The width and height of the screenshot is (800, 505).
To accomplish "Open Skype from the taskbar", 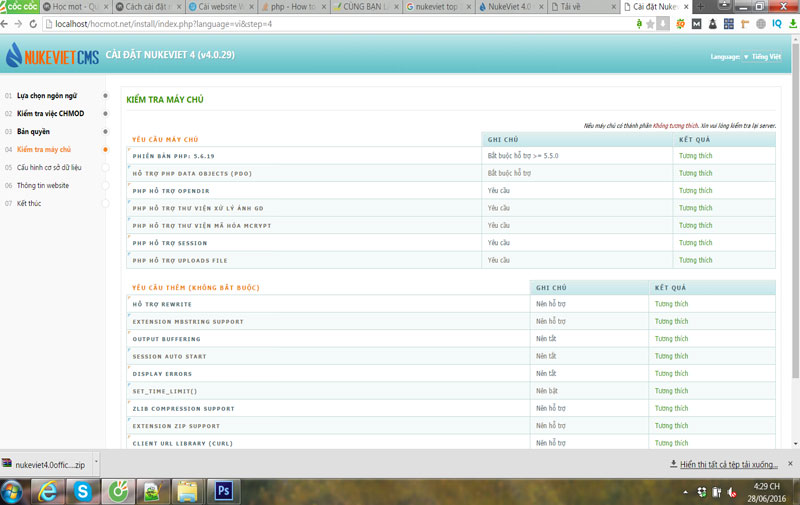I will click(x=83, y=491).
